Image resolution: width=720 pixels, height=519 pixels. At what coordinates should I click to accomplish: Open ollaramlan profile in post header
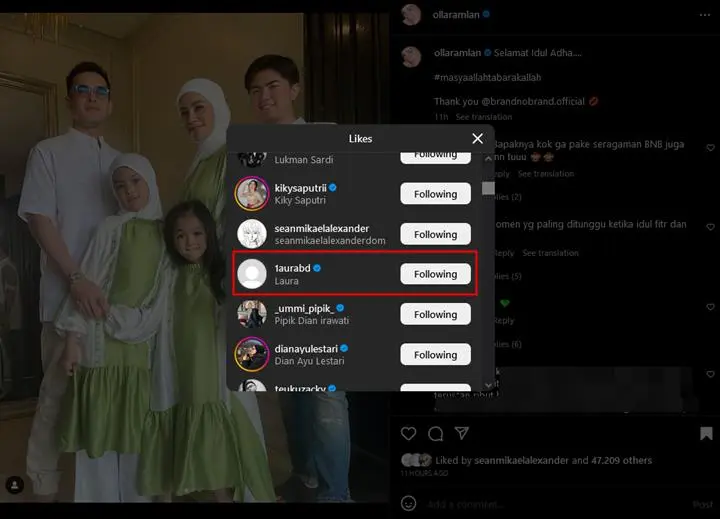[x=456, y=15]
